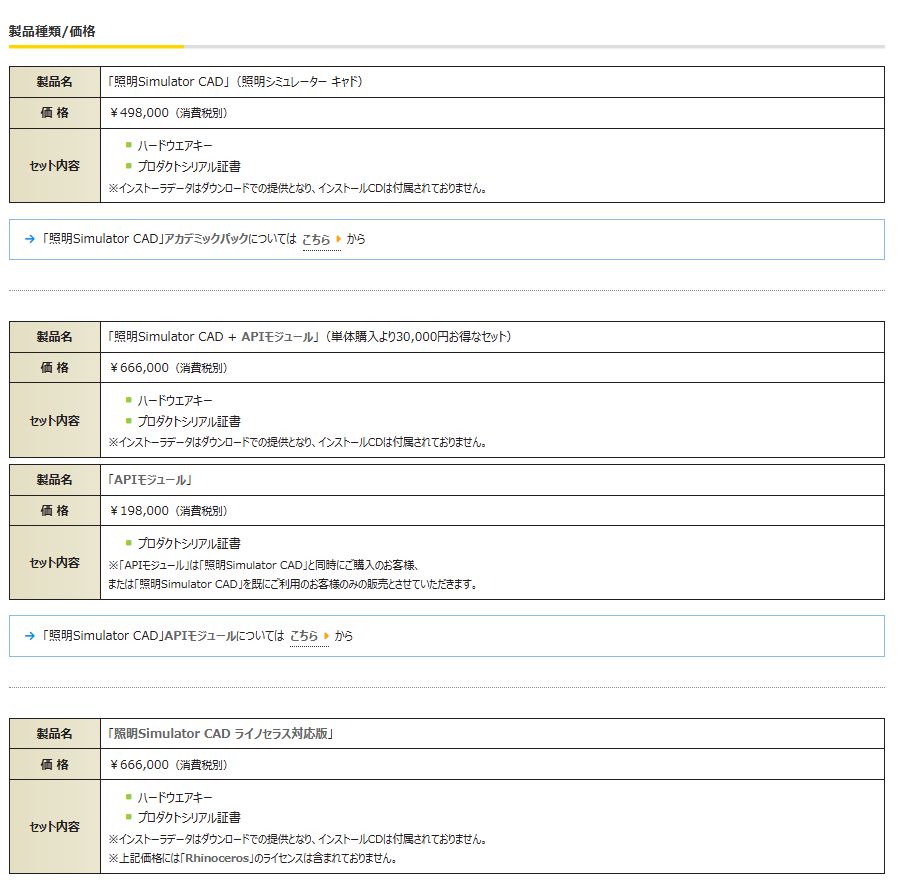Select プロダクトシリアル証書 in the ¥498,000 product table
897x880 pixels.
[x=189, y=167]
